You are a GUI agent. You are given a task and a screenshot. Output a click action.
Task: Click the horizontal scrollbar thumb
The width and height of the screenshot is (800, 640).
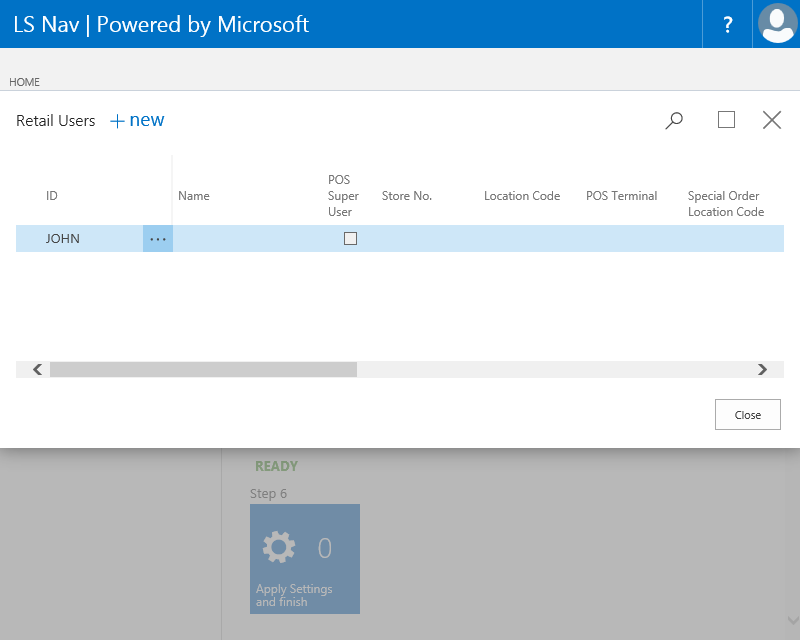[x=203, y=369]
